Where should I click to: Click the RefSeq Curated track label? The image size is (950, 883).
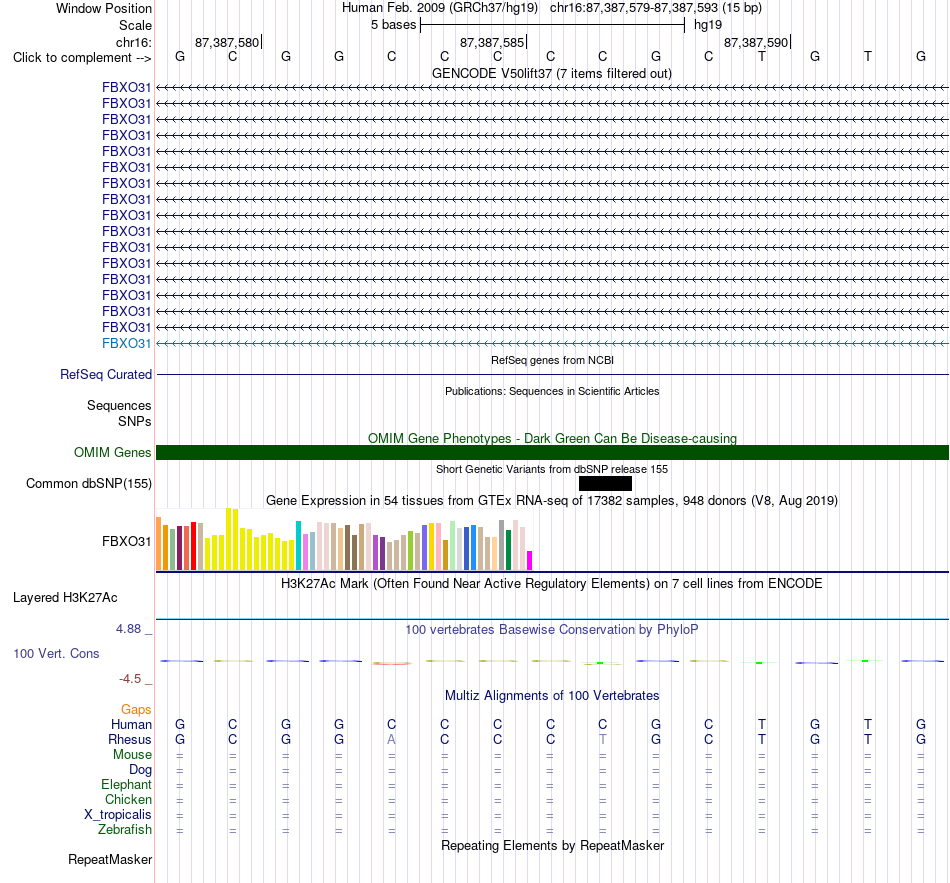(x=105, y=375)
